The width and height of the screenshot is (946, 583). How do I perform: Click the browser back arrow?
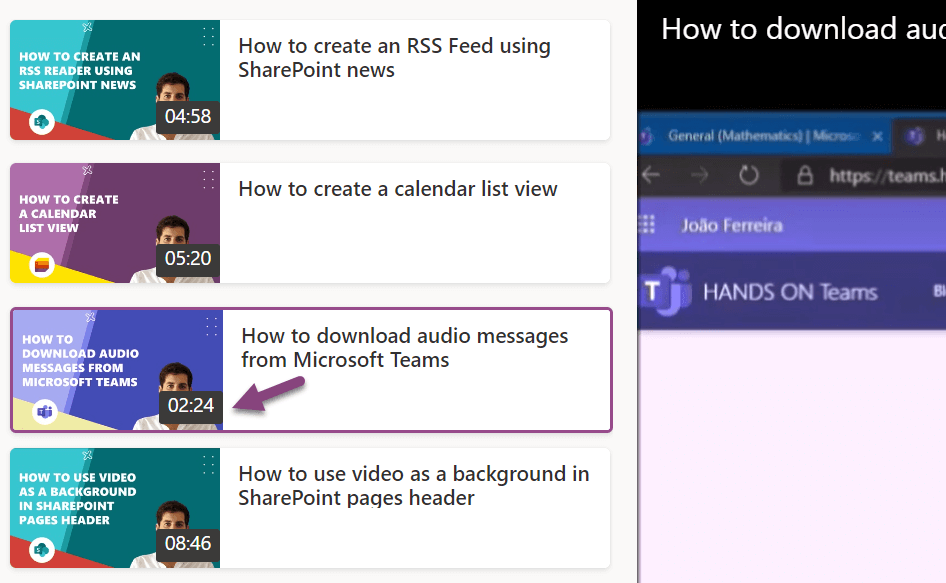click(651, 173)
